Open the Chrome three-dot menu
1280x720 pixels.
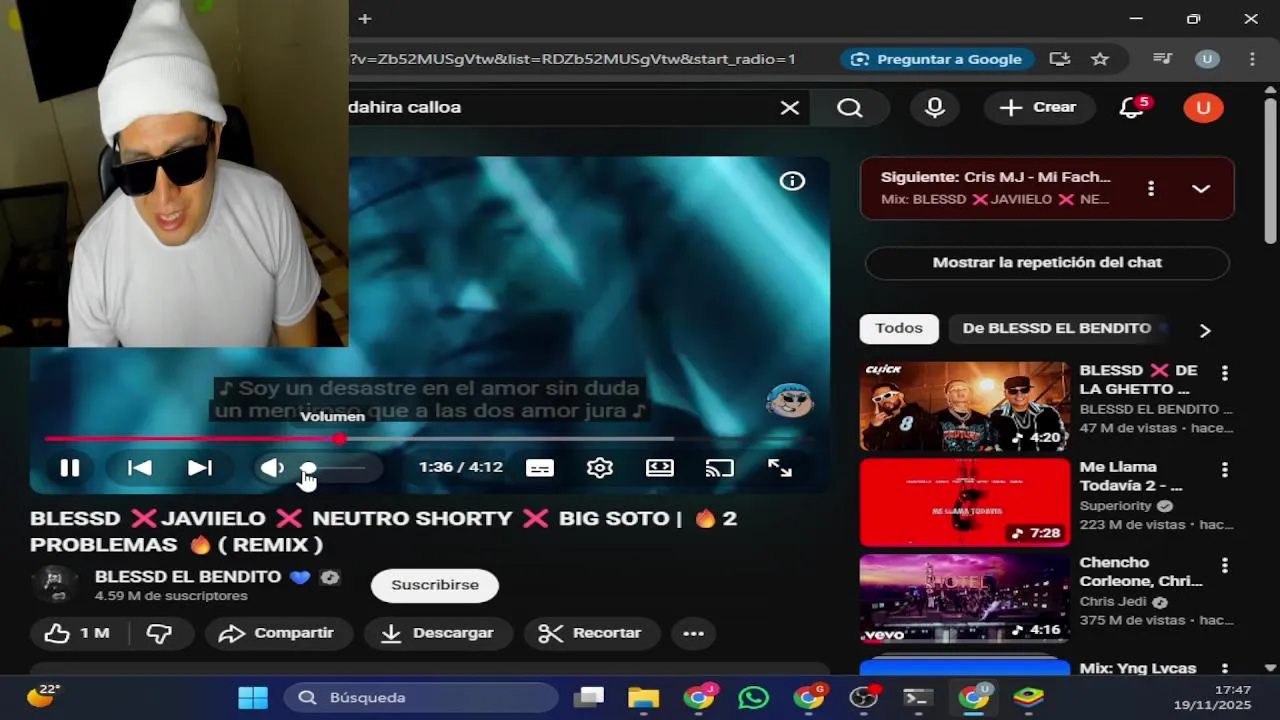click(x=1252, y=59)
